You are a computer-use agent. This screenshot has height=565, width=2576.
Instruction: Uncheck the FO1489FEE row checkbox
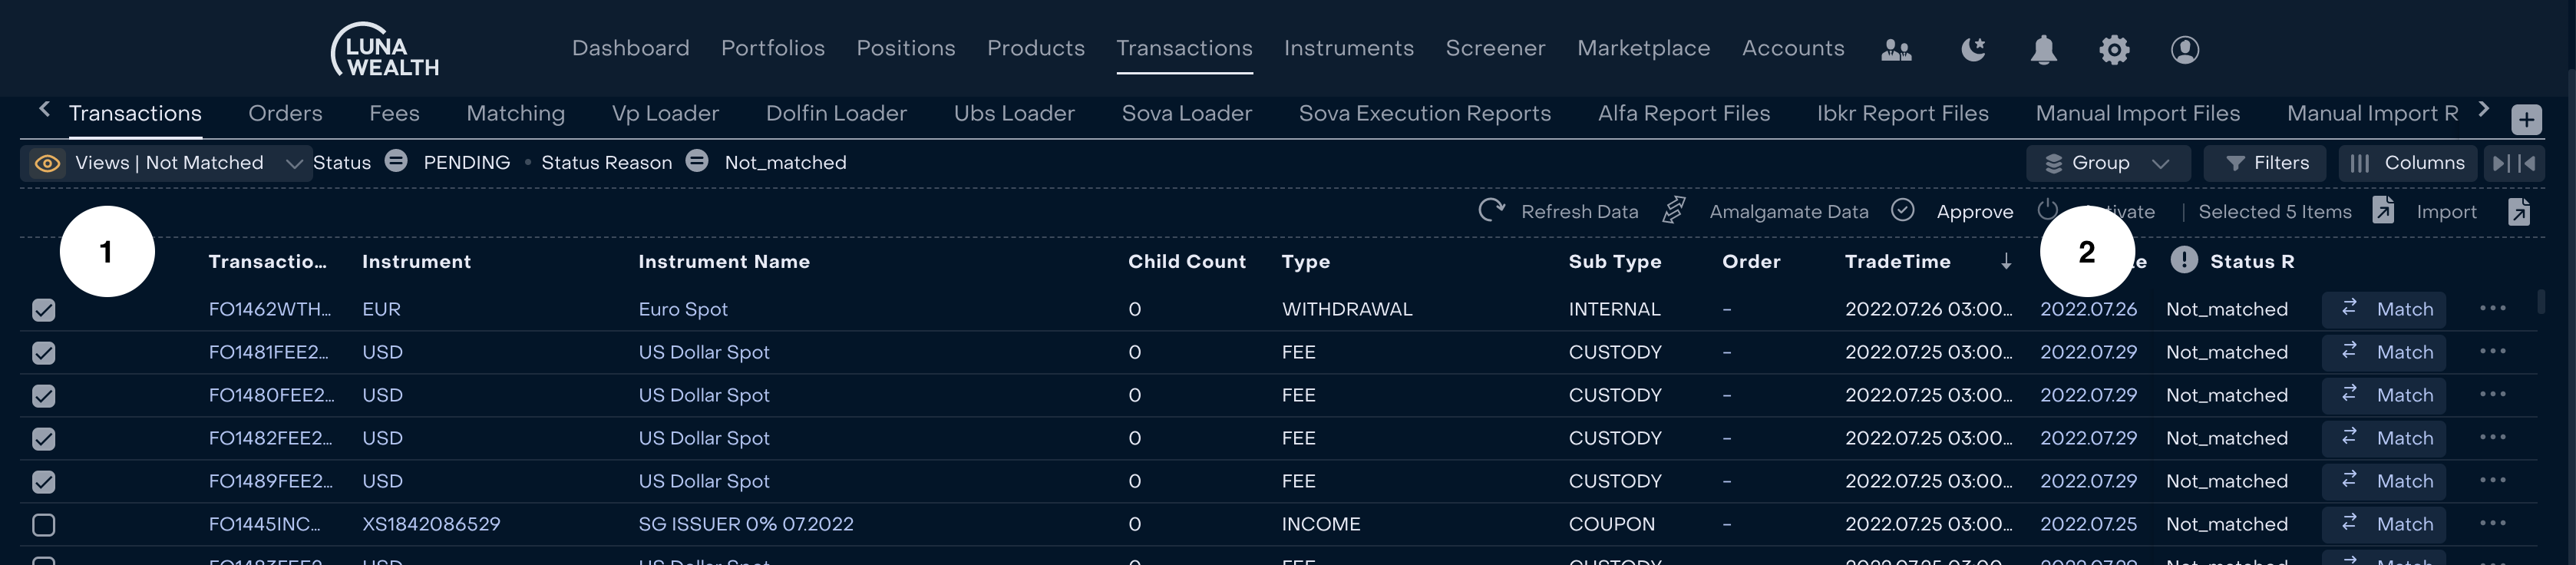pyautogui.click(x=44, y=482)
